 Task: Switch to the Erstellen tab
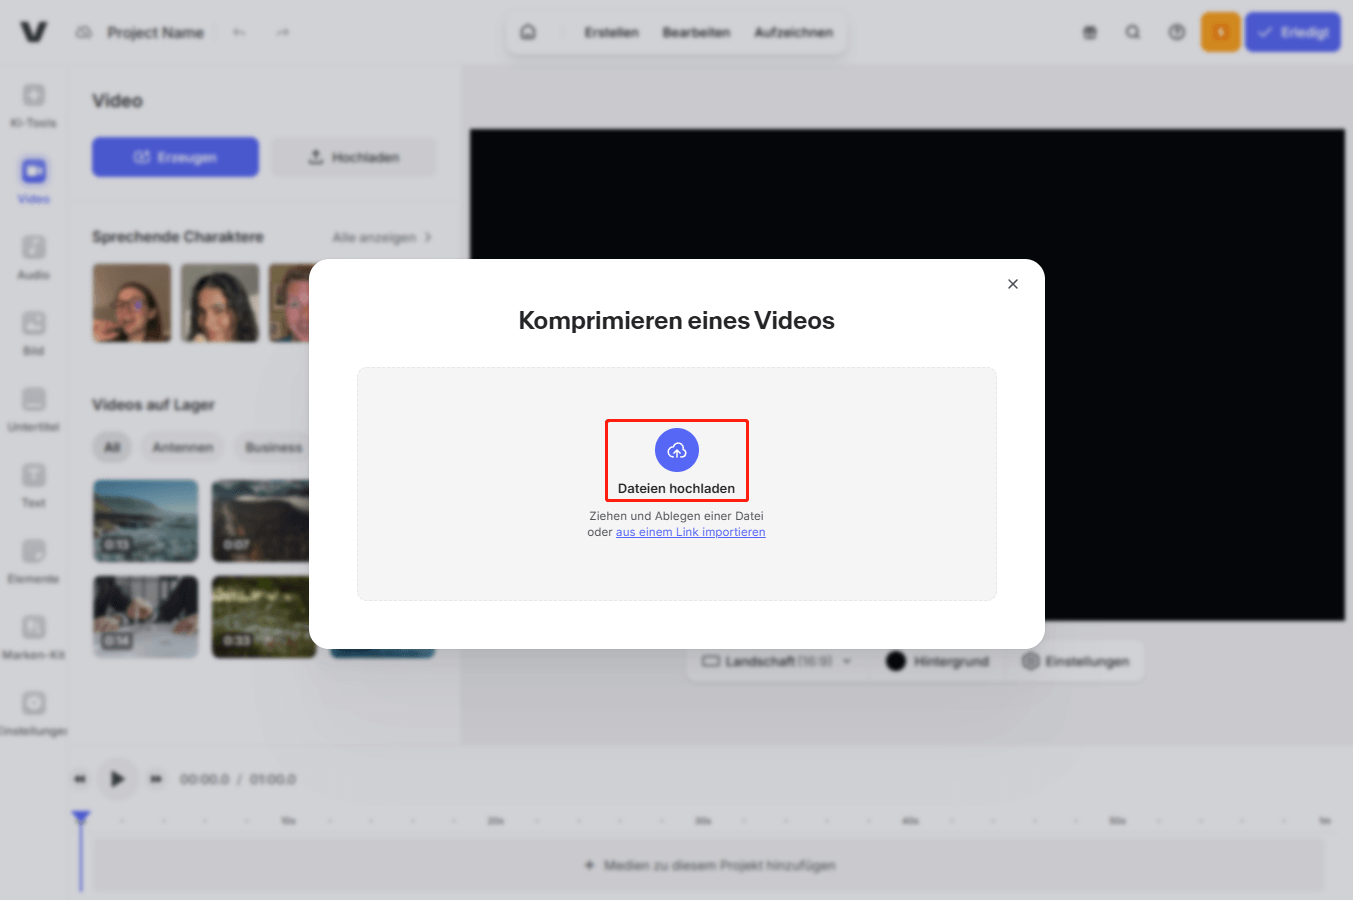tap(611, 31)
